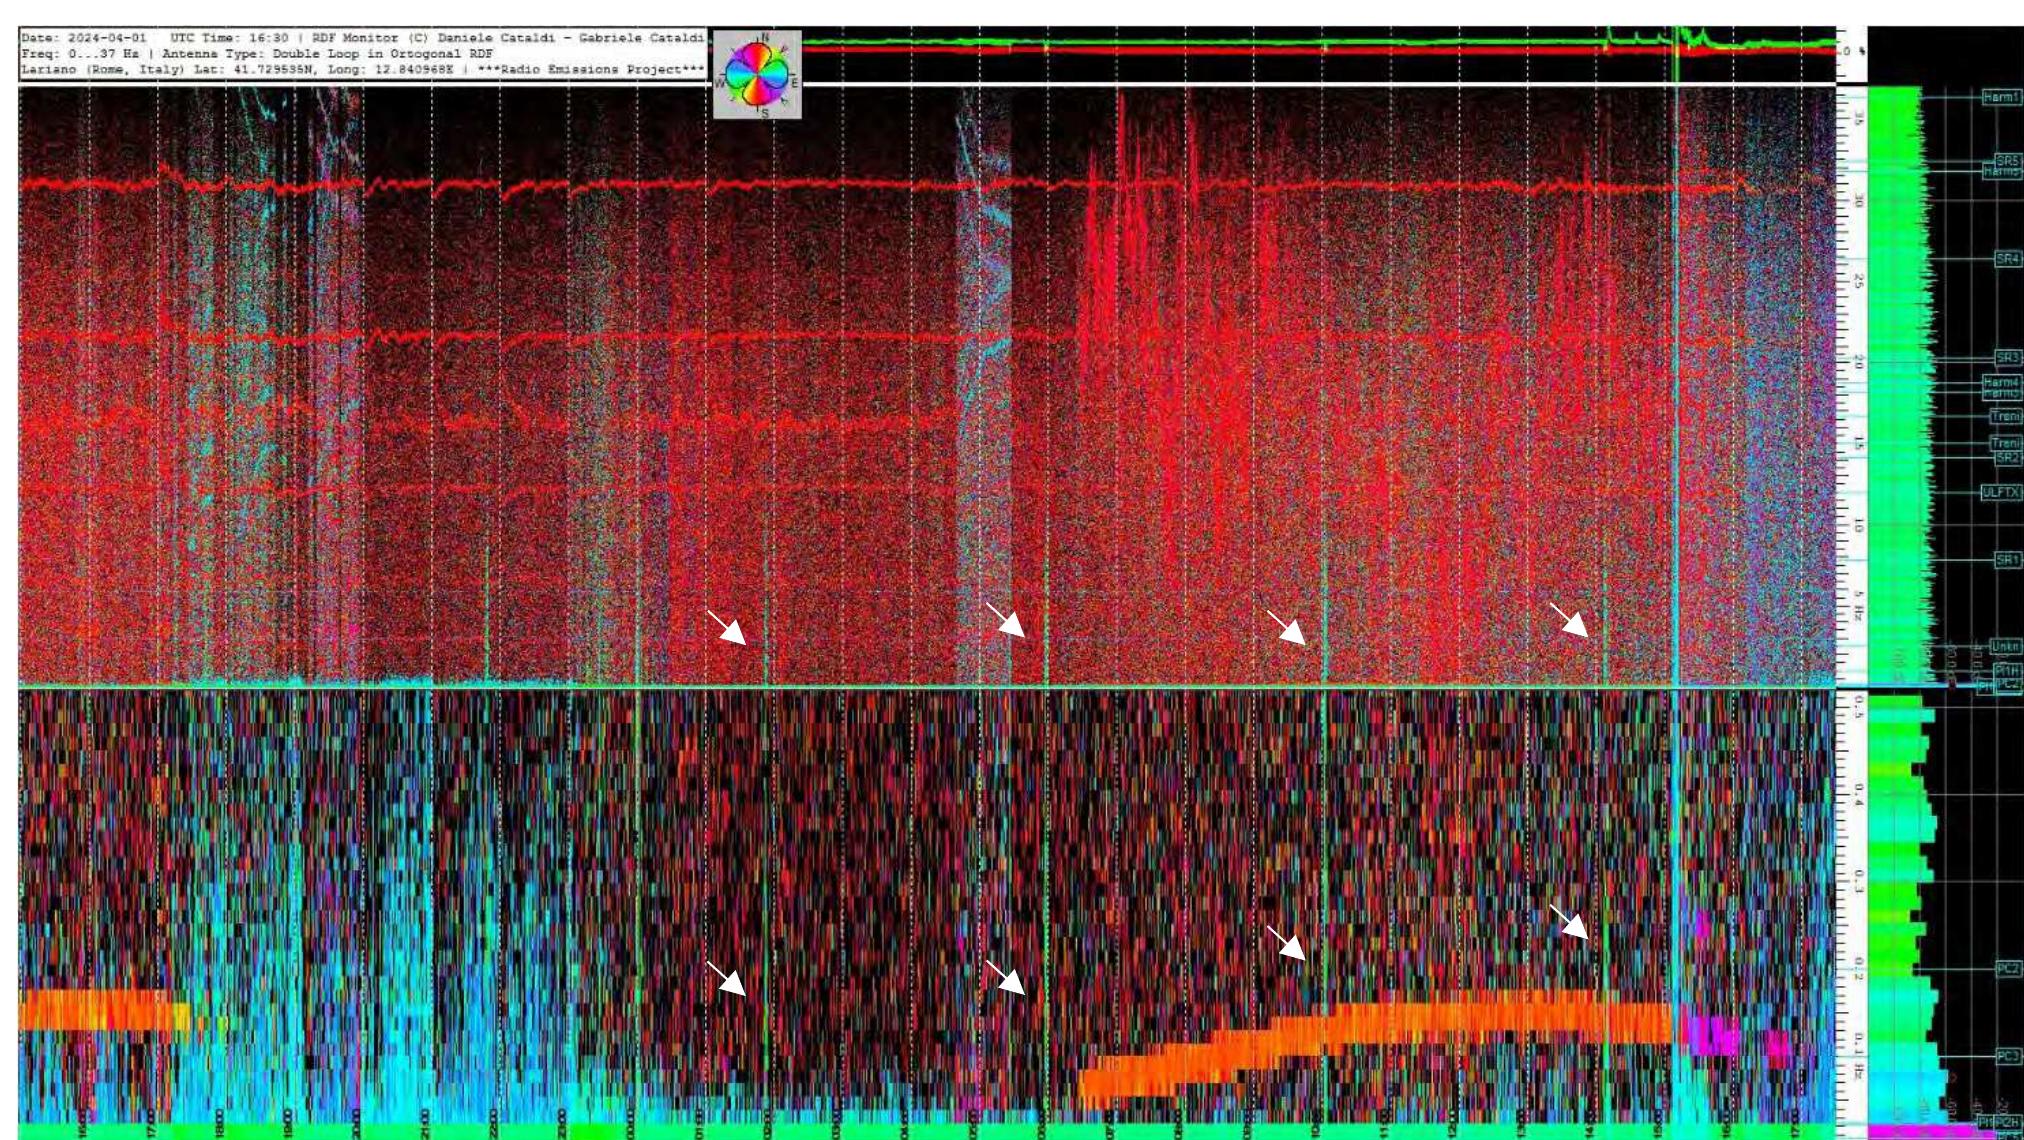Click the "***Radio Emissions Project***" text
2024x1140 pixels.
click(590, 70)
